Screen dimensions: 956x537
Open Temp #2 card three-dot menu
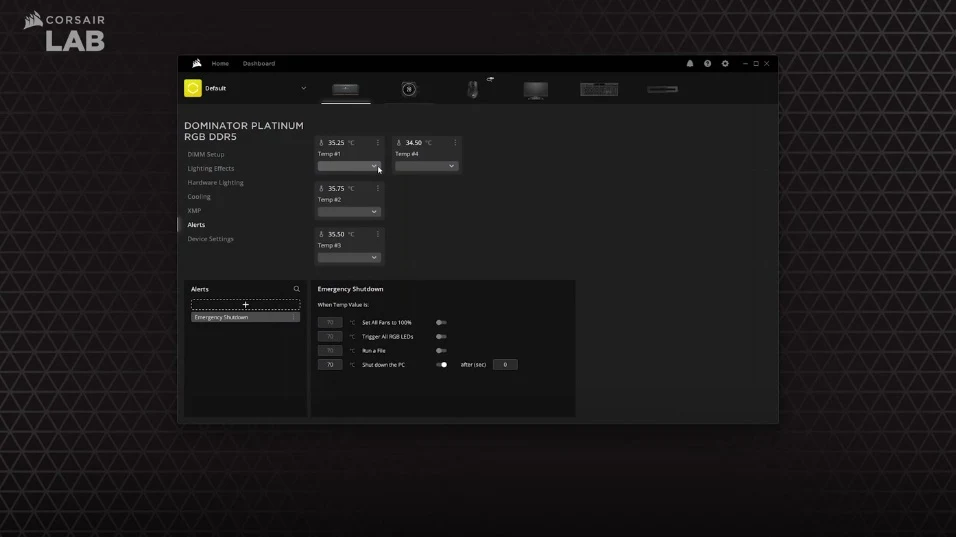pyautogui.click(x=377, y=188)
